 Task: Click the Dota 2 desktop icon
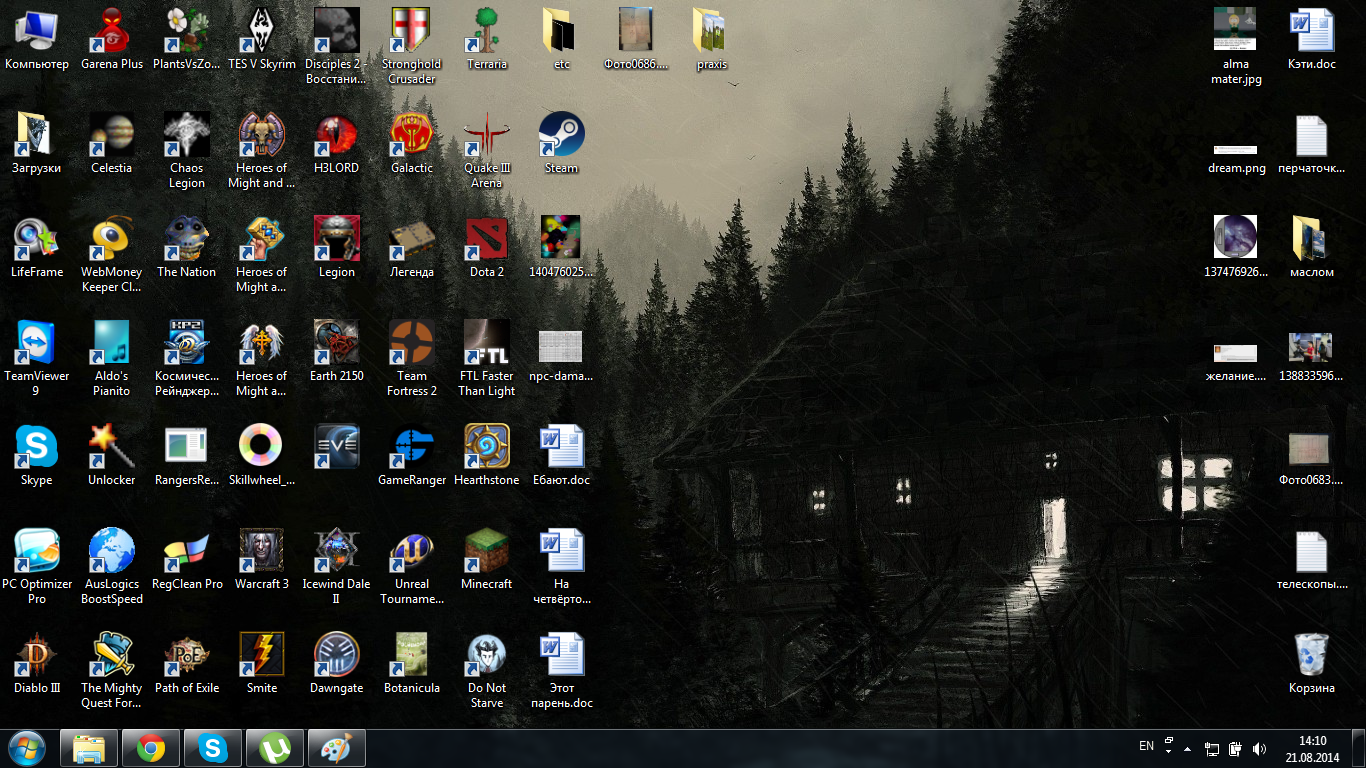tap(487, 247)
